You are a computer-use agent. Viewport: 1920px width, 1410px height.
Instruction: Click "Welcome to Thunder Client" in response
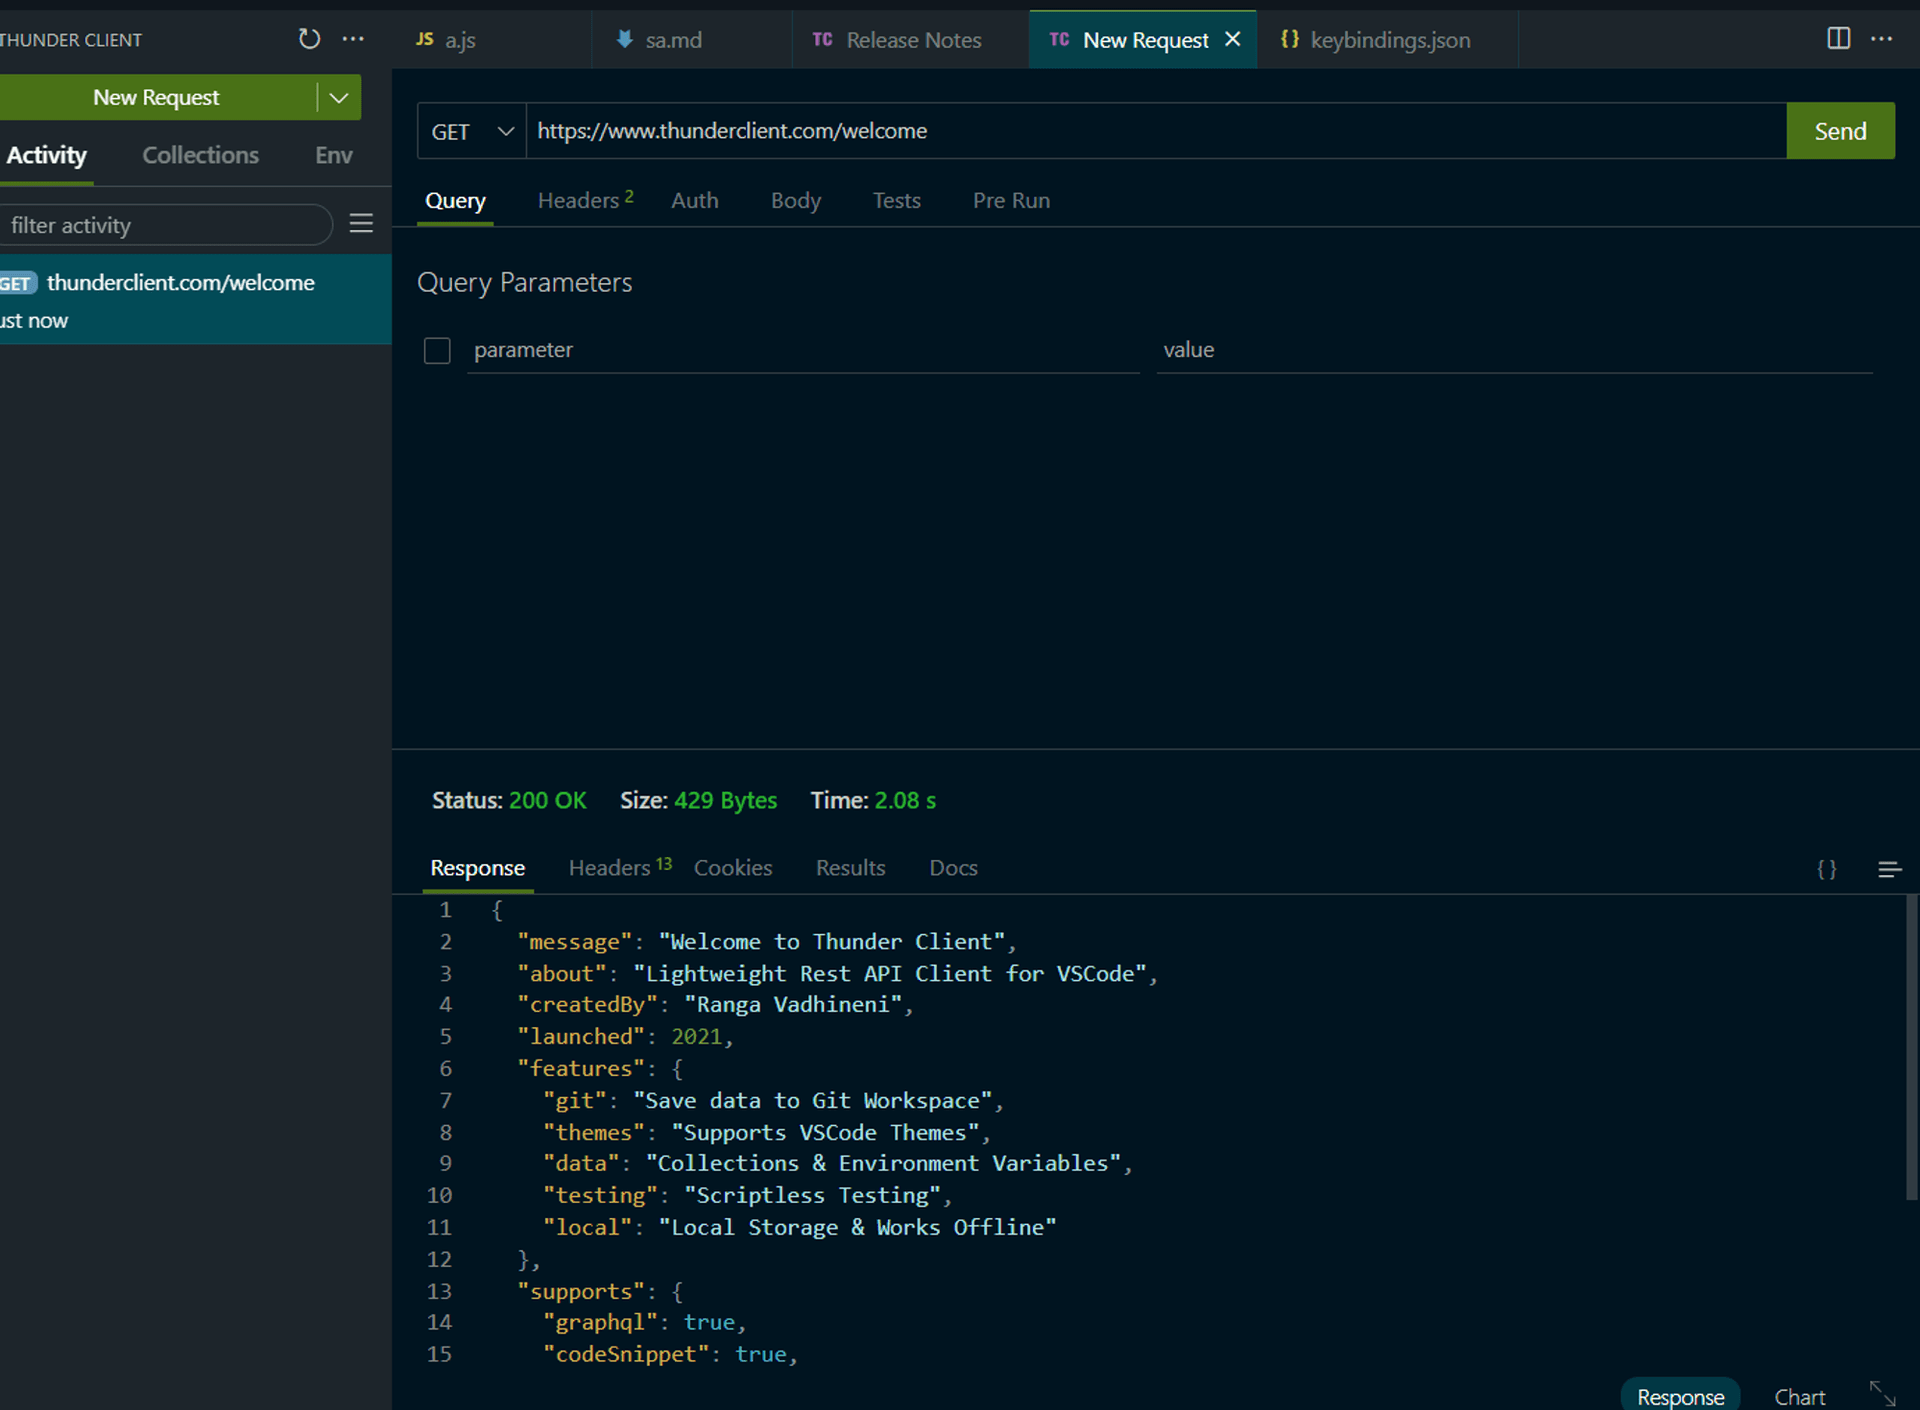tap(831, 942)
